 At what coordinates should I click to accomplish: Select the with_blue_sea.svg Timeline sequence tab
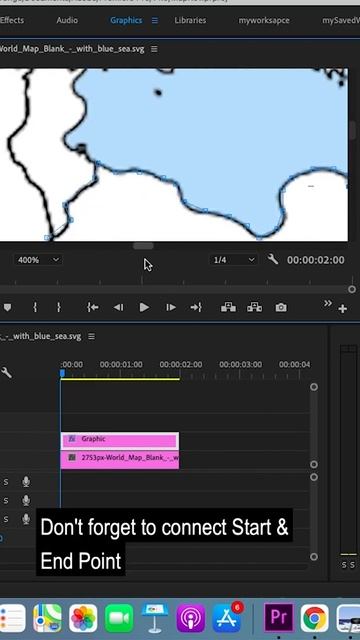pos(41,336)
